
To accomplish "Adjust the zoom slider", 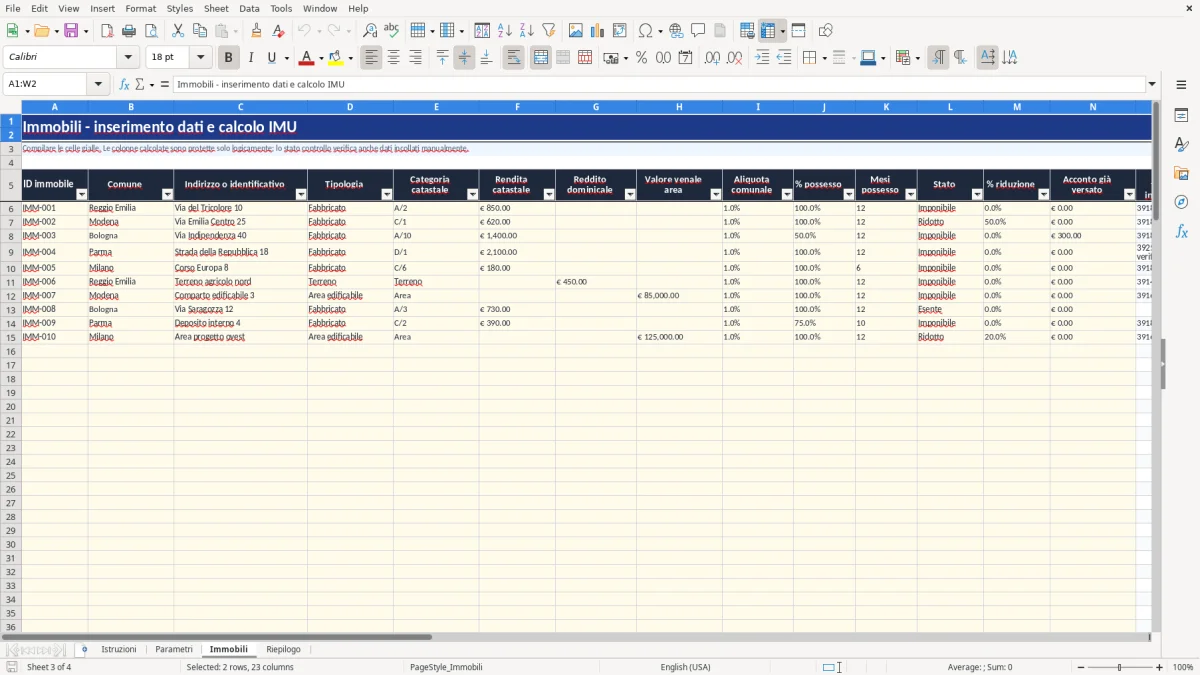I will (1118, 667).
